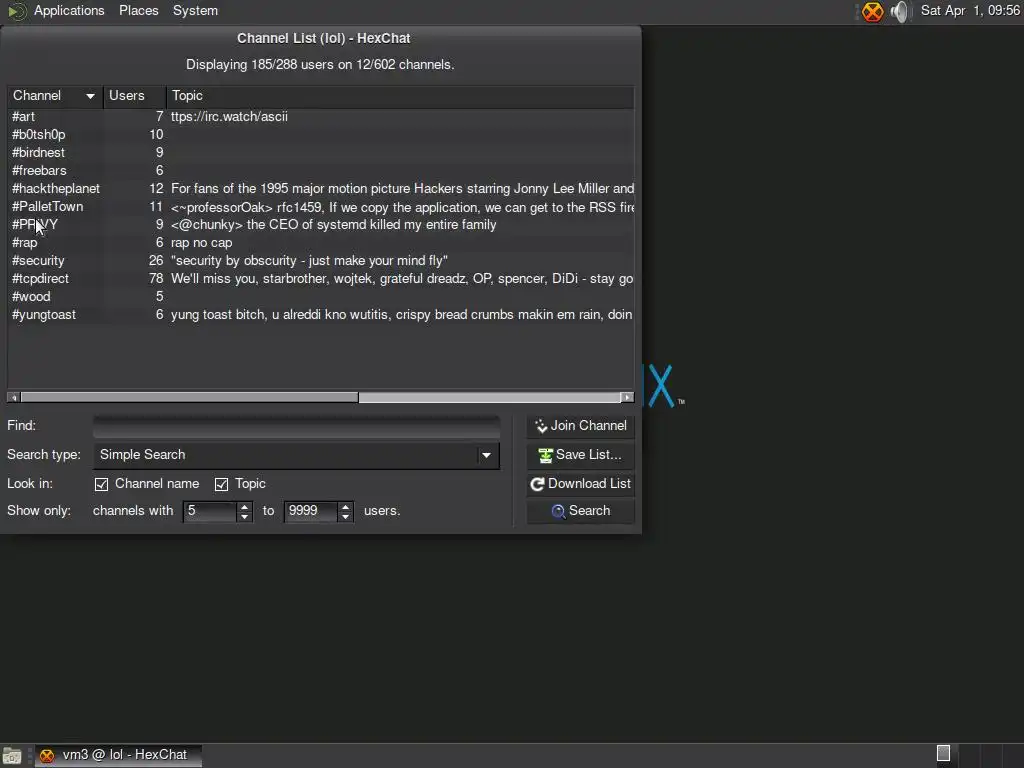
Task: Select the #wood channel row
Action: click(320, 296)
